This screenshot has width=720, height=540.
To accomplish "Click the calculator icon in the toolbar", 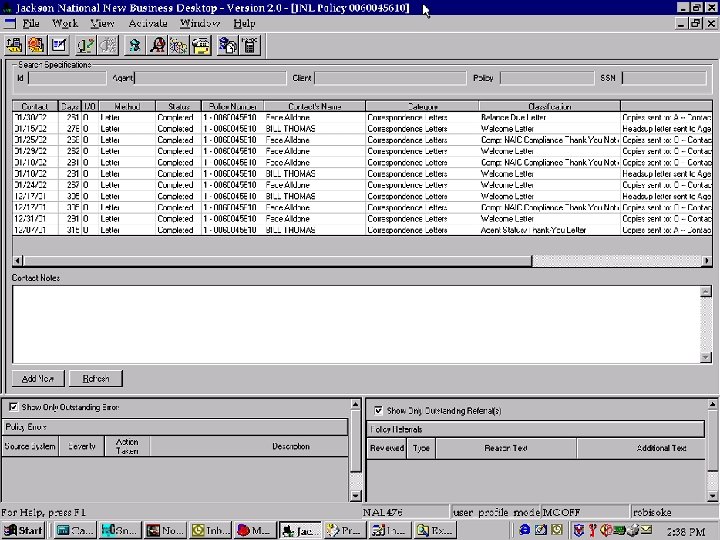I will tap(249, 45).
